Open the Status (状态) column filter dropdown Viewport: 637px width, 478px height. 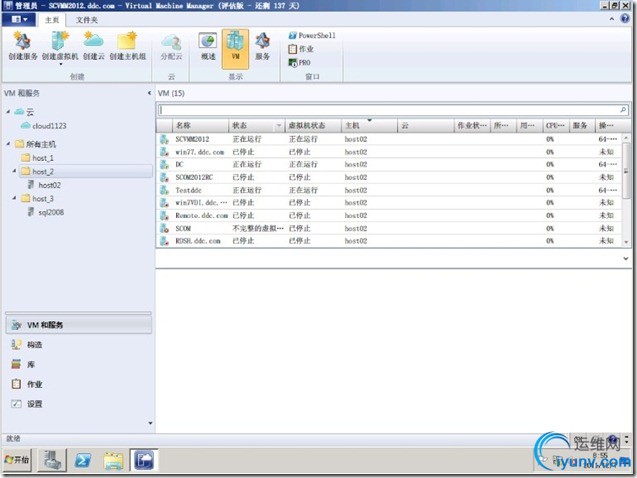point(279,126)
